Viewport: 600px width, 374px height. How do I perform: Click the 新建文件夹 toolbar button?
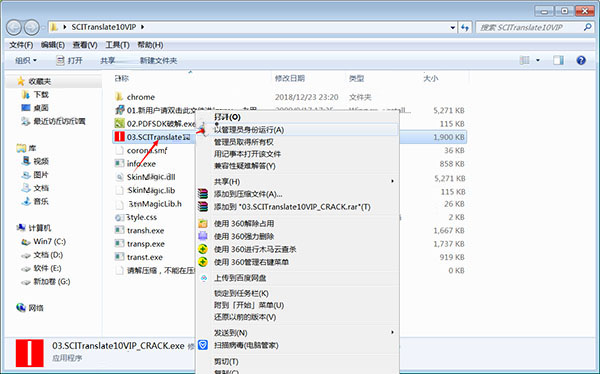click(158, 60)
